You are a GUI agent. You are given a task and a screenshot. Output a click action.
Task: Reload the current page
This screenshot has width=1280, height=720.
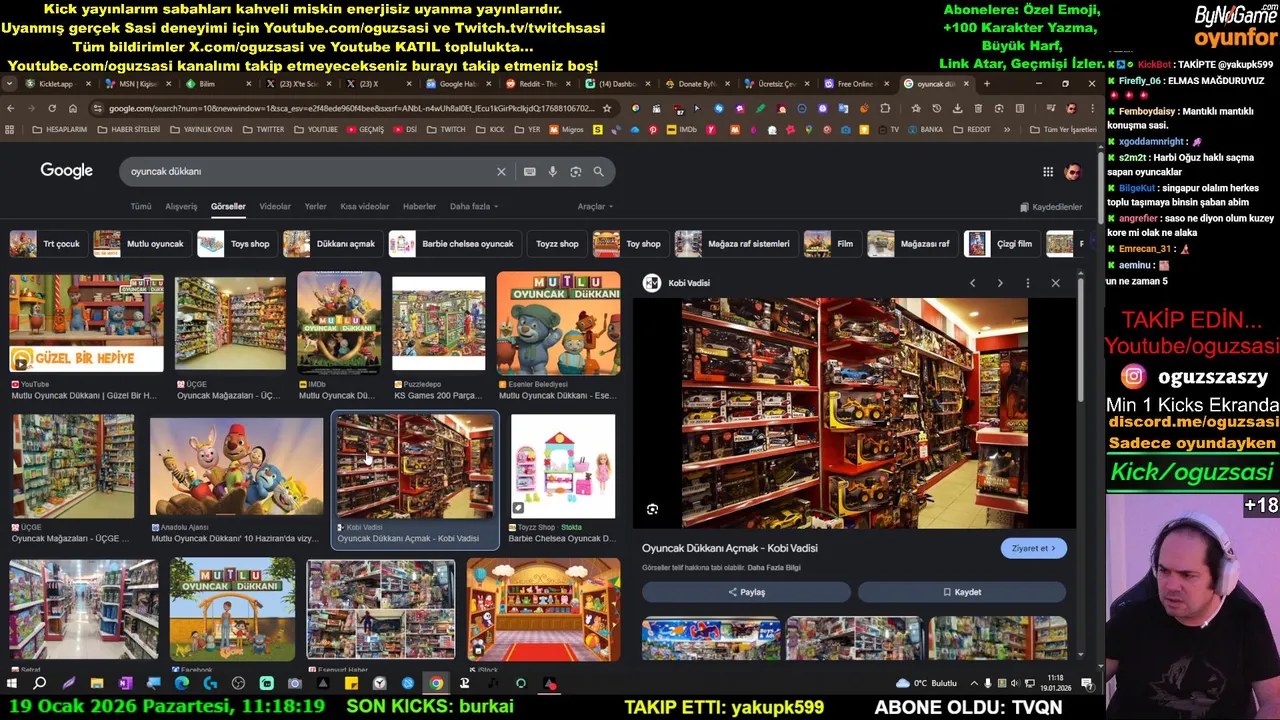[x=52, y=108]
